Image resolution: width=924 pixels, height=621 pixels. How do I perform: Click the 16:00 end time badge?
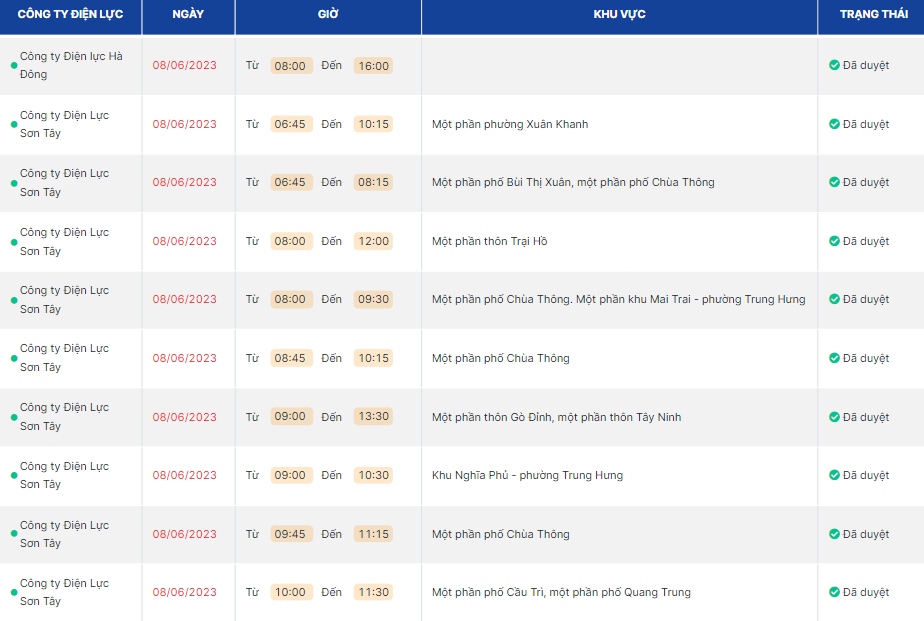(374, 65)
